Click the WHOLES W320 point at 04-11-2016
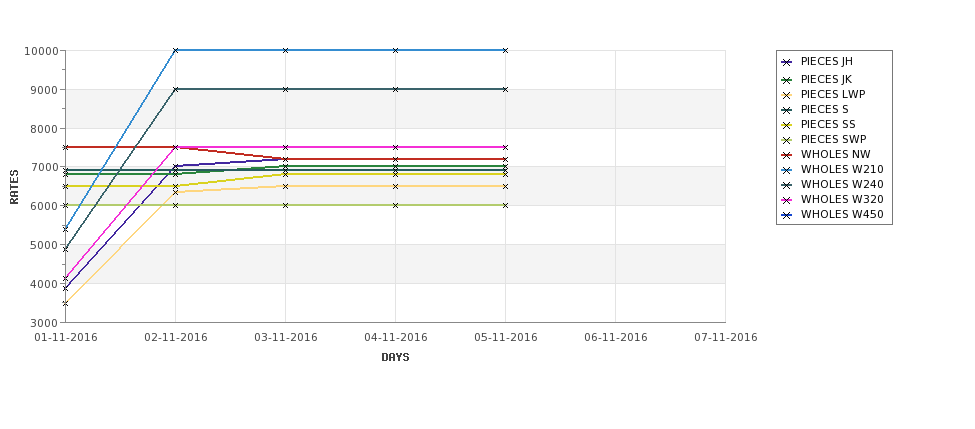 (x=395, y=147)
